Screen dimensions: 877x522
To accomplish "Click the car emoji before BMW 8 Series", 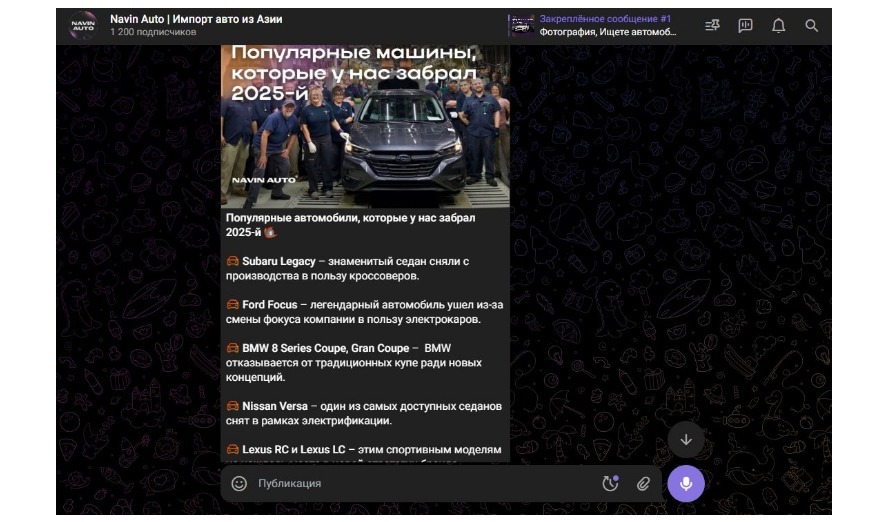I will click(232, 348).
